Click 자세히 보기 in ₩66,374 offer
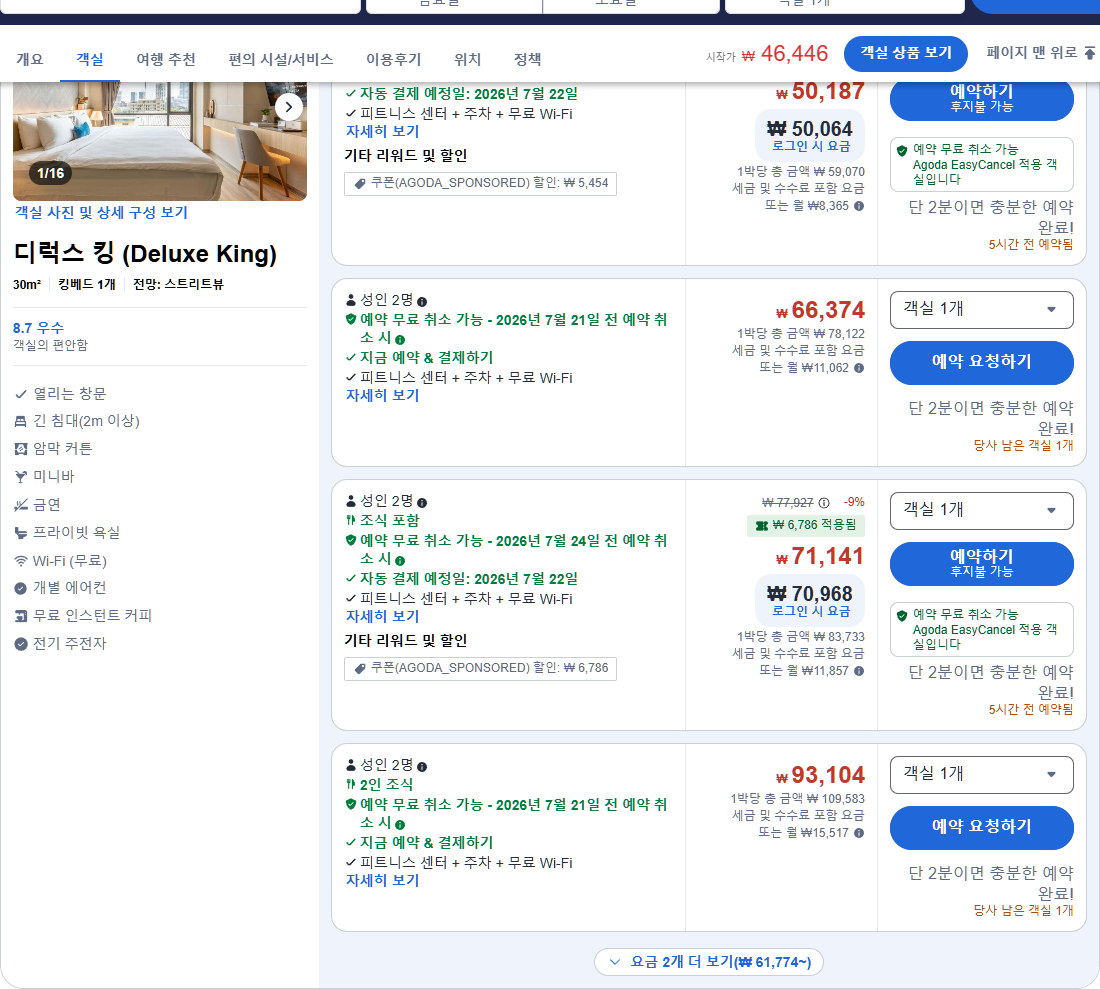 (382, 396)
